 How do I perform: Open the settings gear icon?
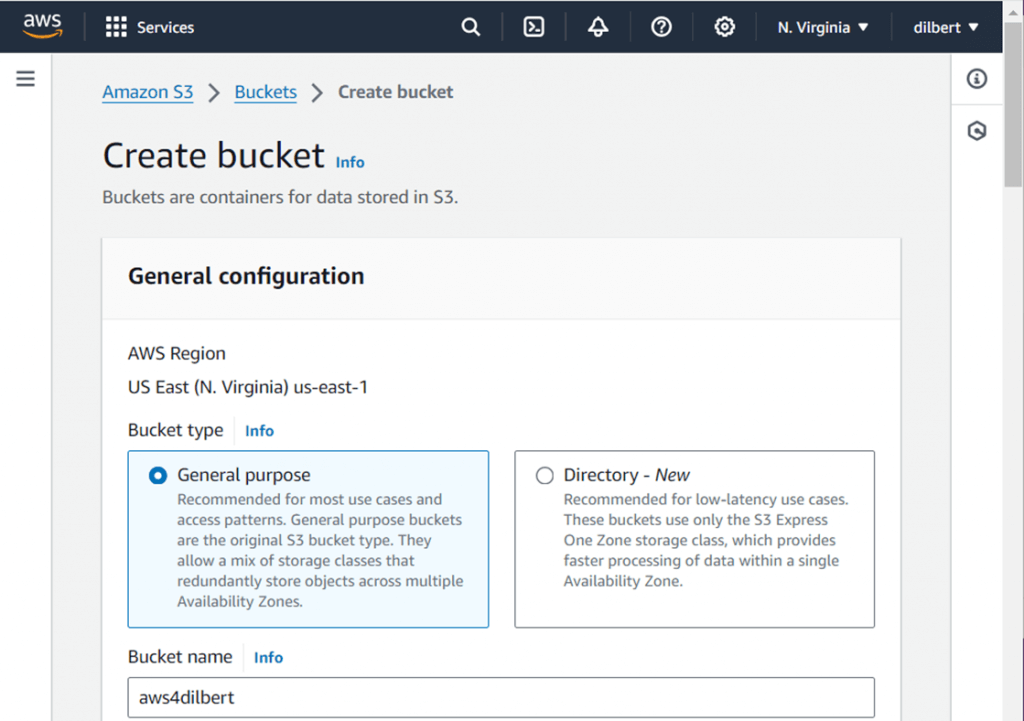point(724,27)
